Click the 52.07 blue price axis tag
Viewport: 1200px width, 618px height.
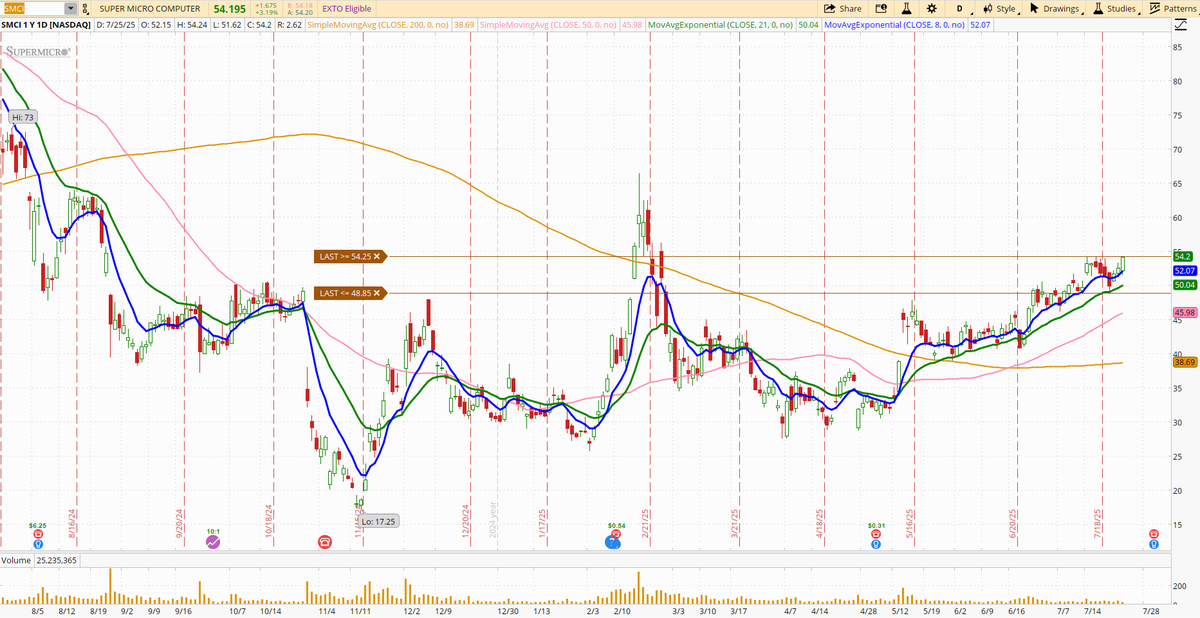[x=1185, y=271]
